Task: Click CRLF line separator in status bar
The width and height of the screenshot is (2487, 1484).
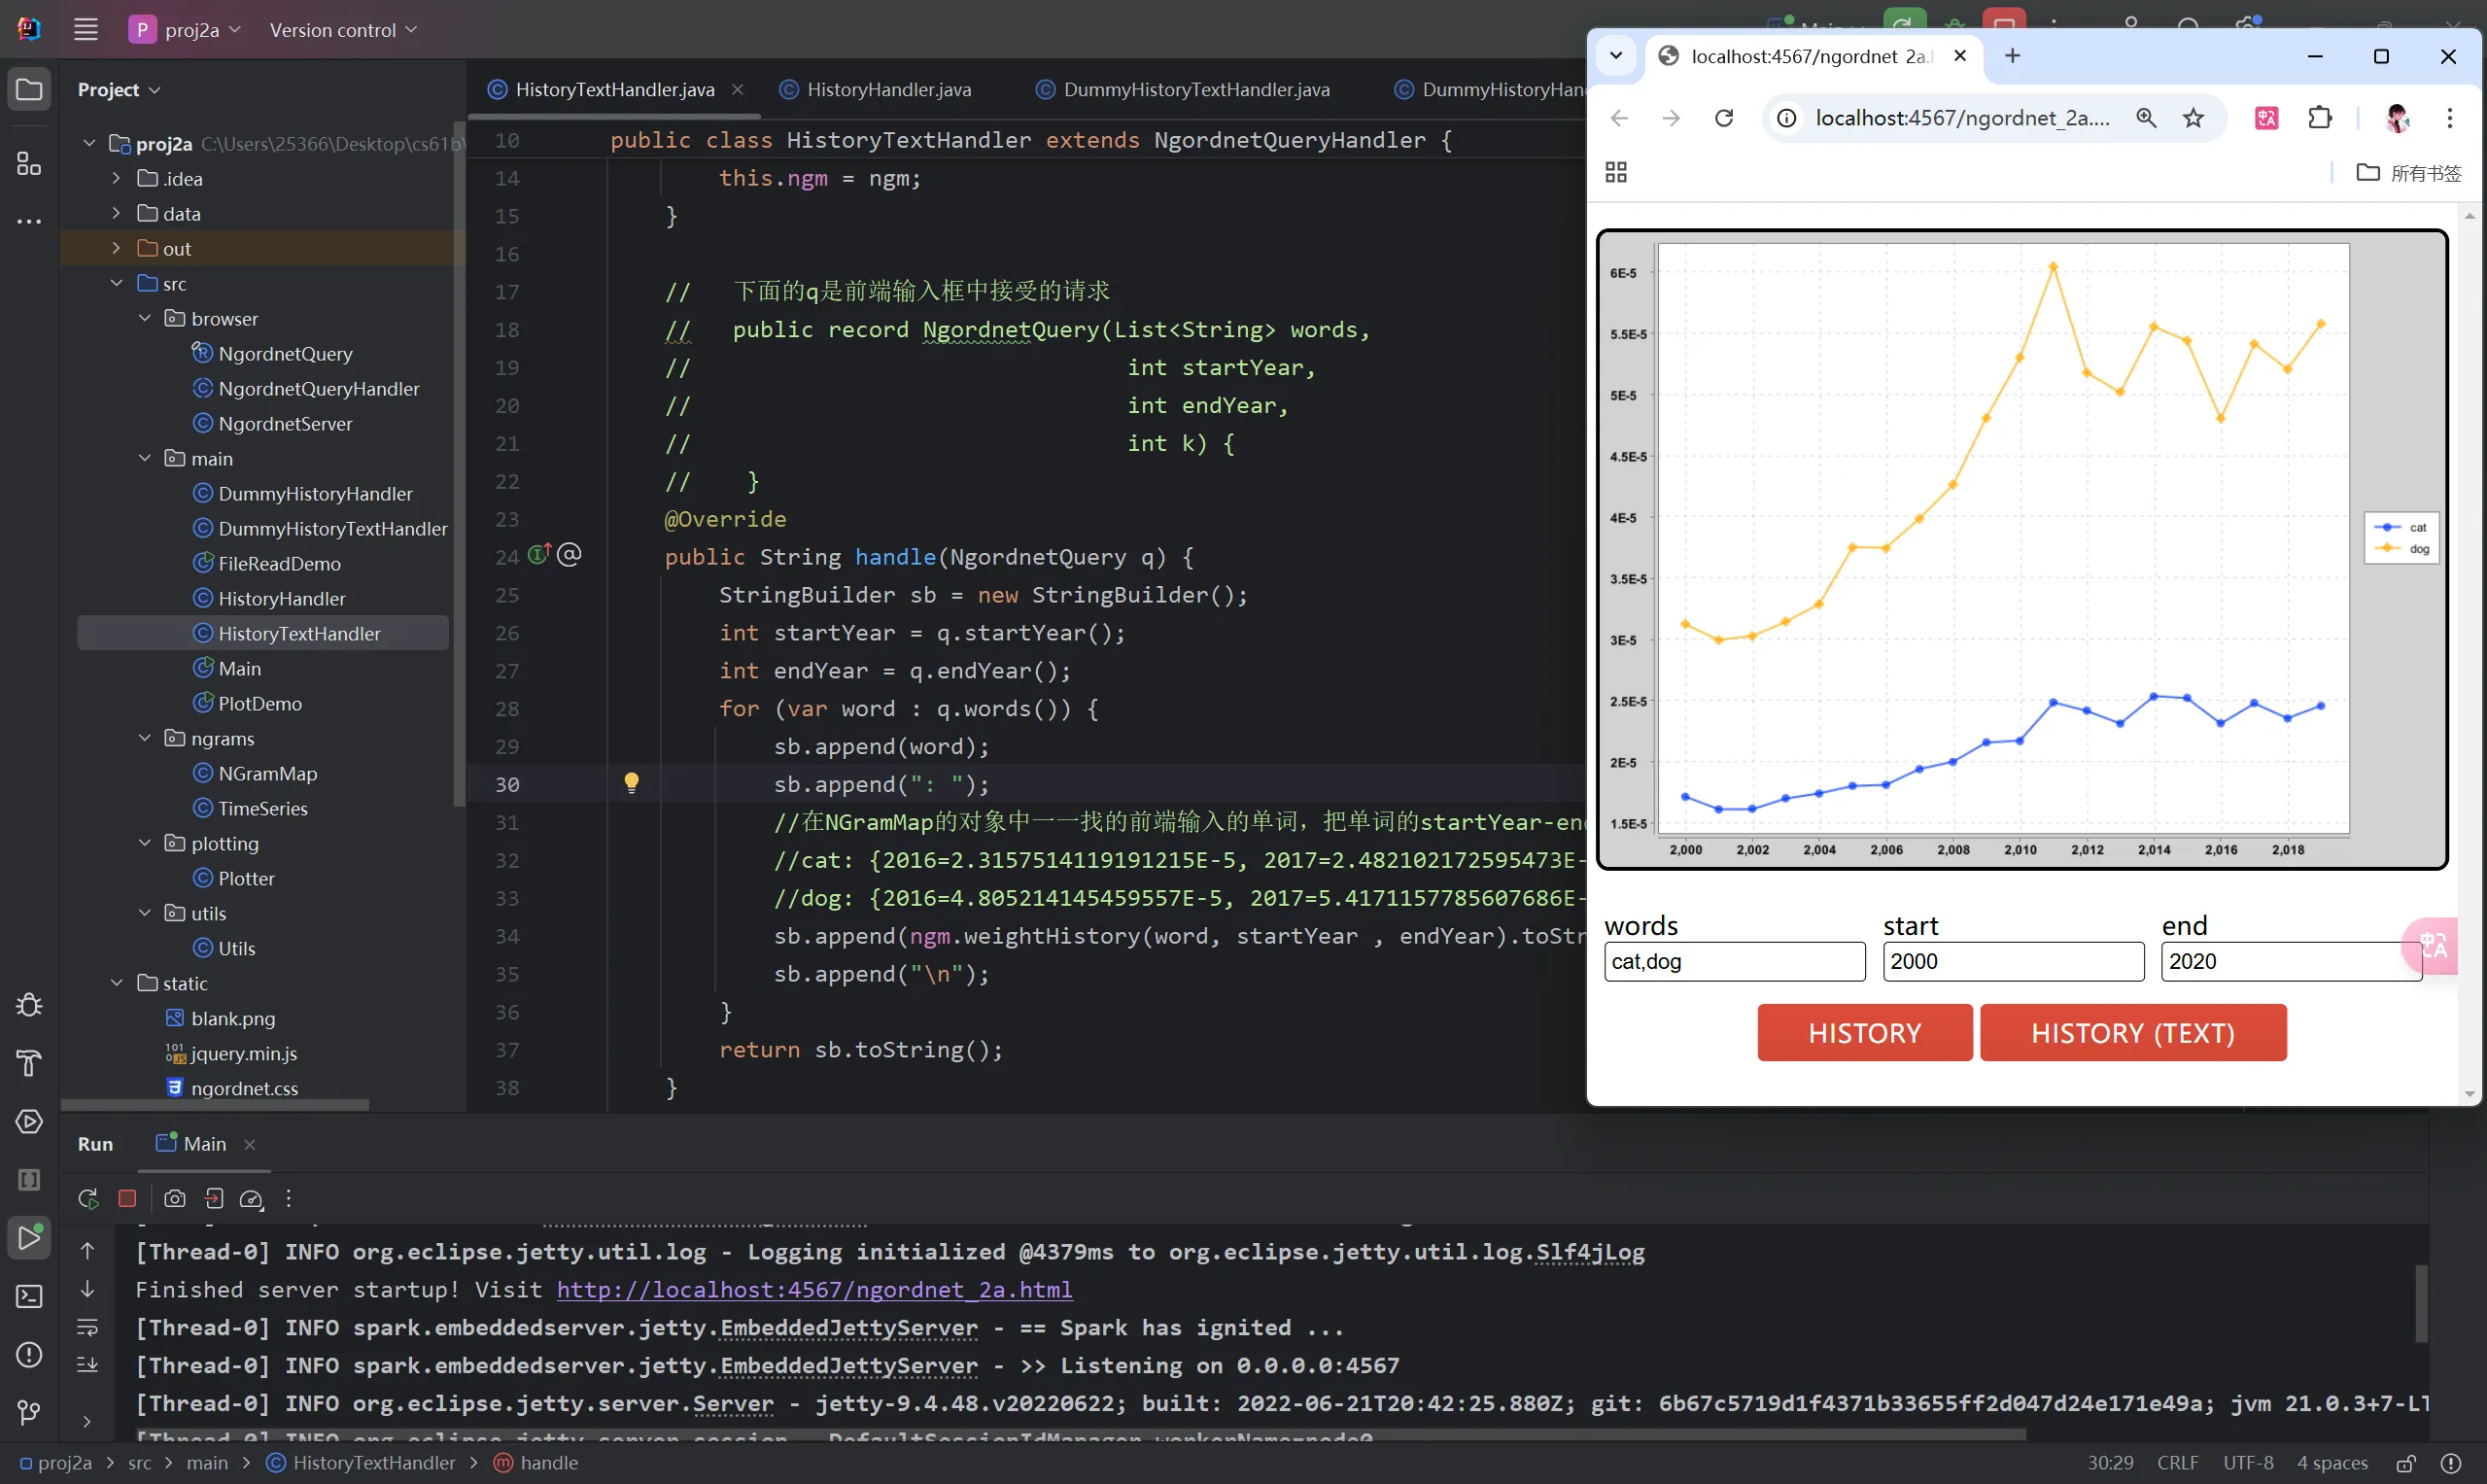Action: coord(2177,1463)
